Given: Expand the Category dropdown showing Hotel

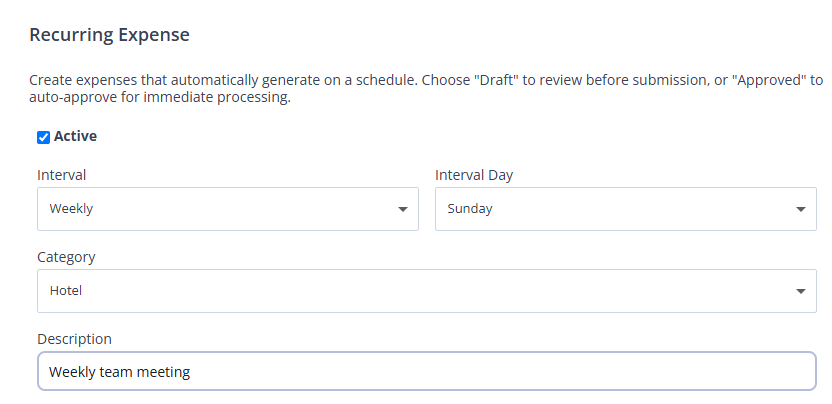Looking at the screenshot, I should [x=427, y=291].
